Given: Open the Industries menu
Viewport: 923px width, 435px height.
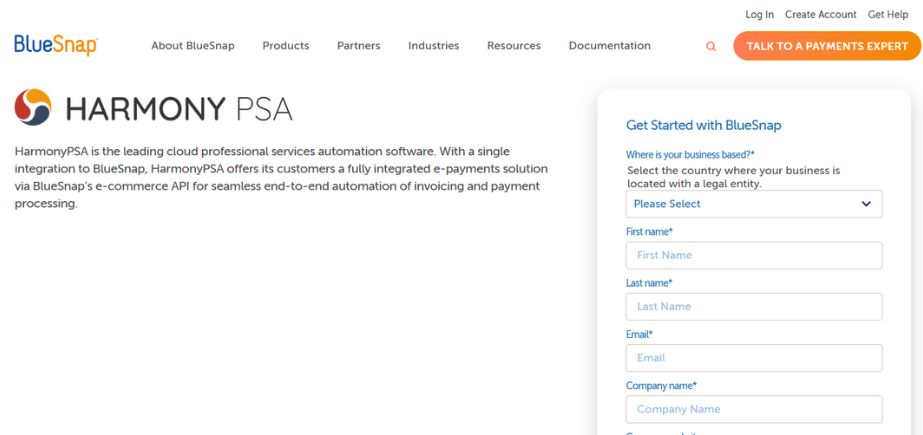Looking at the screenshot, I should pos(433,45).
